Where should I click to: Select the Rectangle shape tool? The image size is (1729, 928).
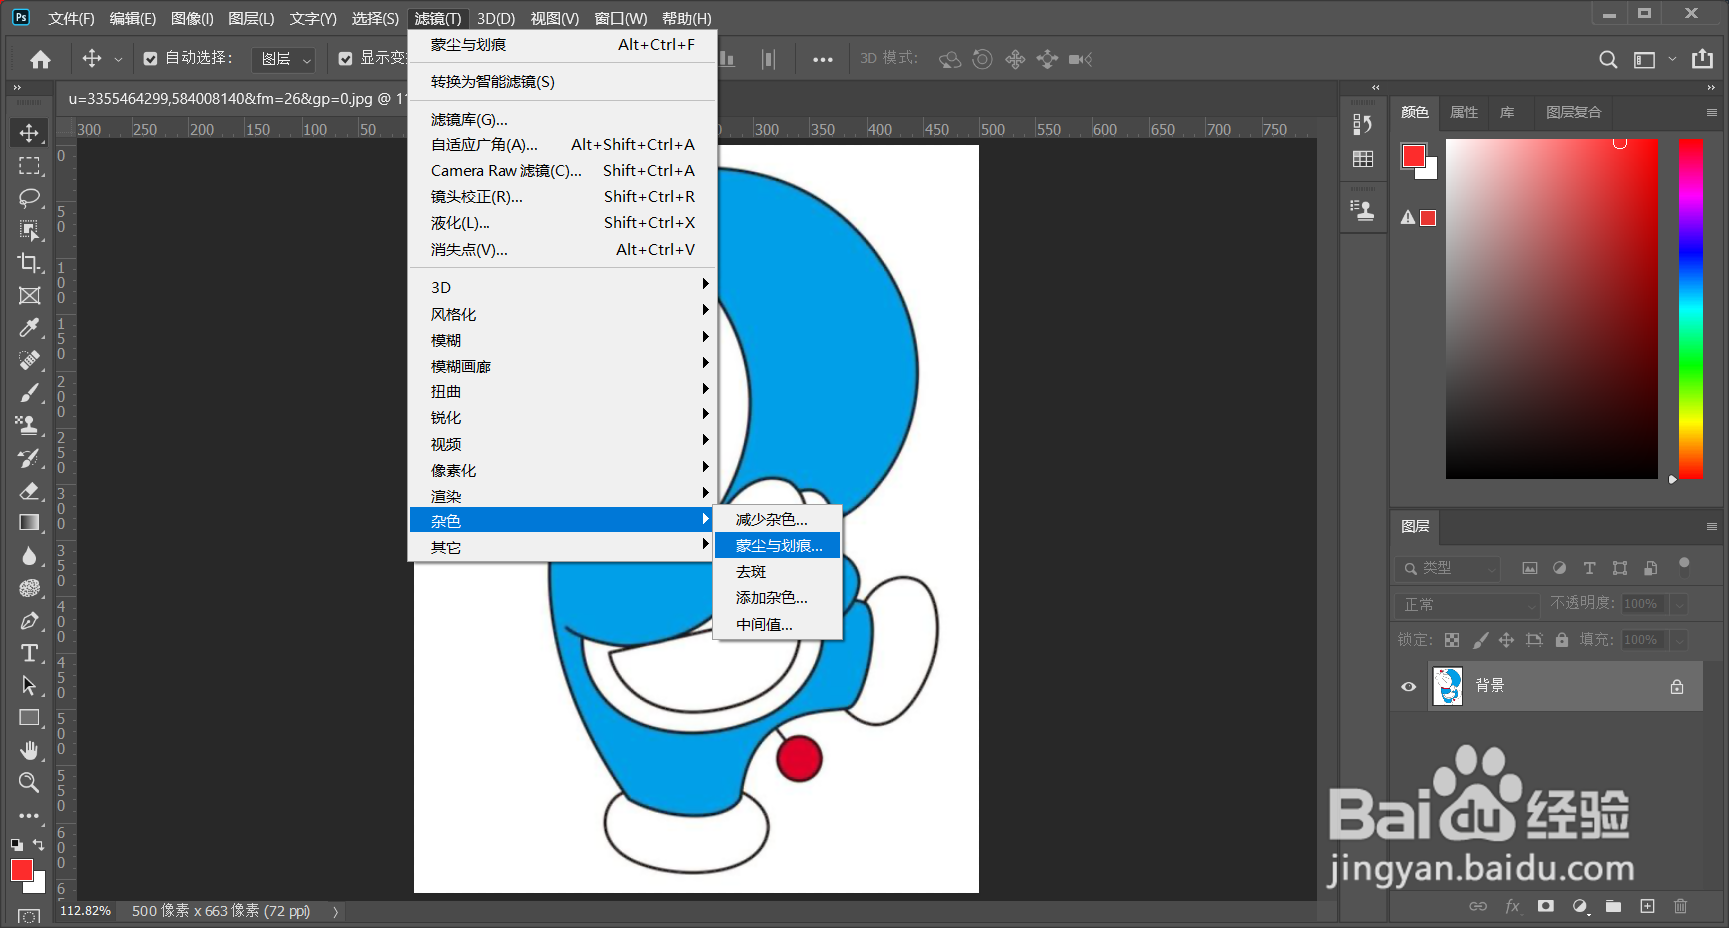29,717
